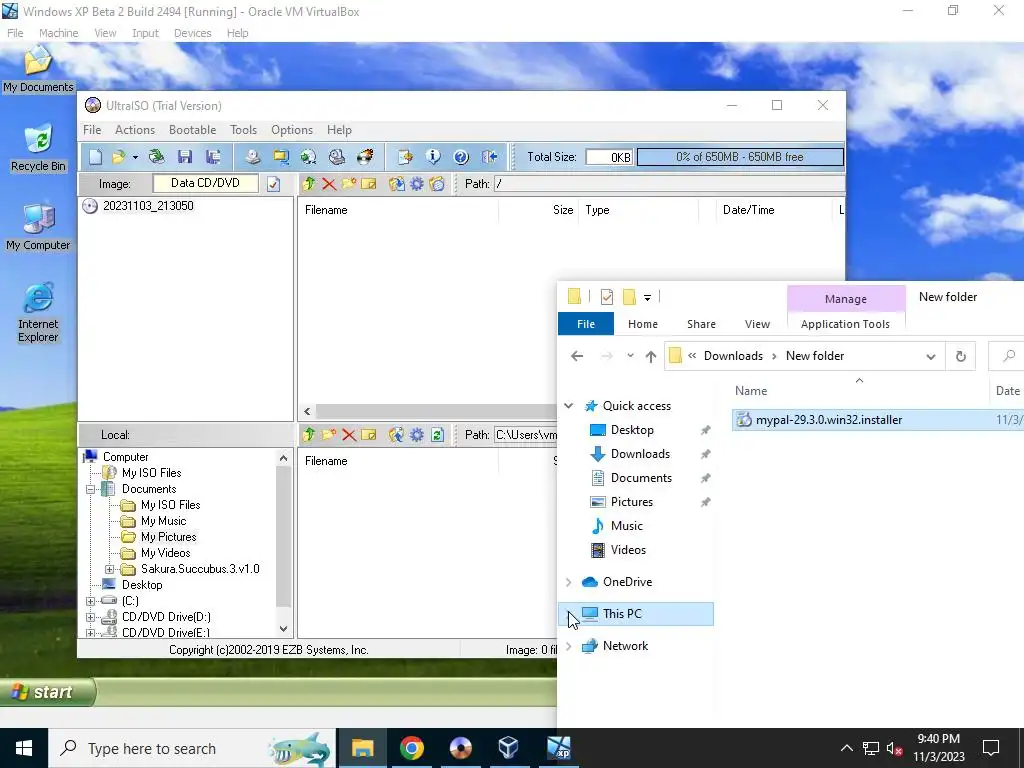
Task: Click the 0% of 650MB capacity bar
Action: click(x=740, y=157)
